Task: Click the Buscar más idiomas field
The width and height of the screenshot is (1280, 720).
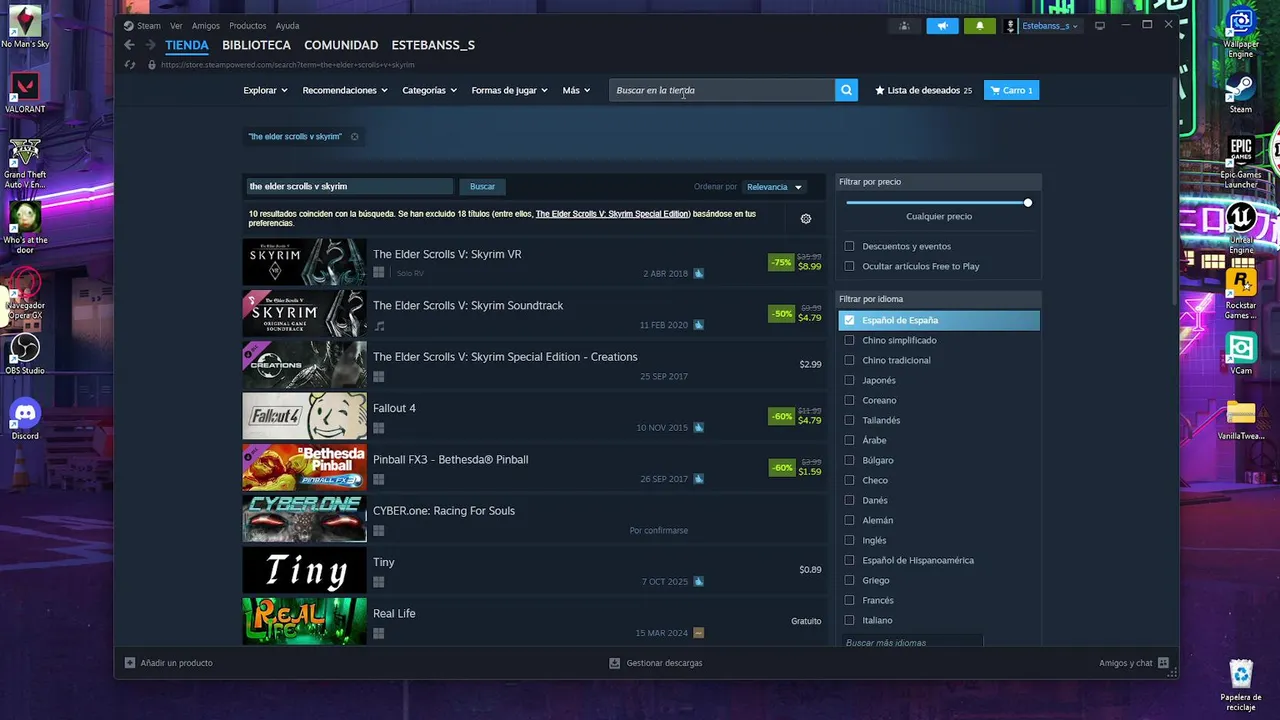Action: tap(912, 642)
